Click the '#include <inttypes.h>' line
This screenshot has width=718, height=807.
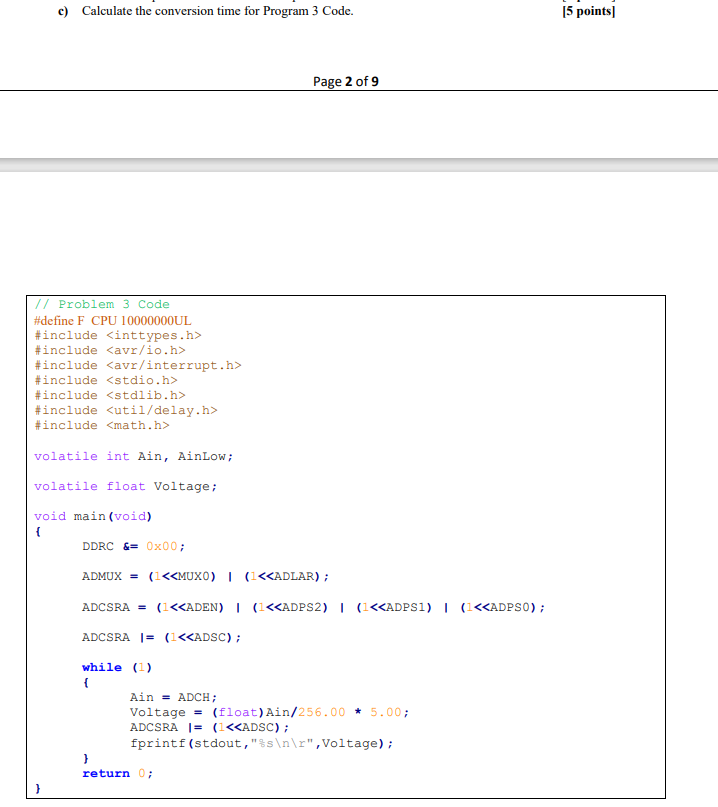(x=118, y=336)
